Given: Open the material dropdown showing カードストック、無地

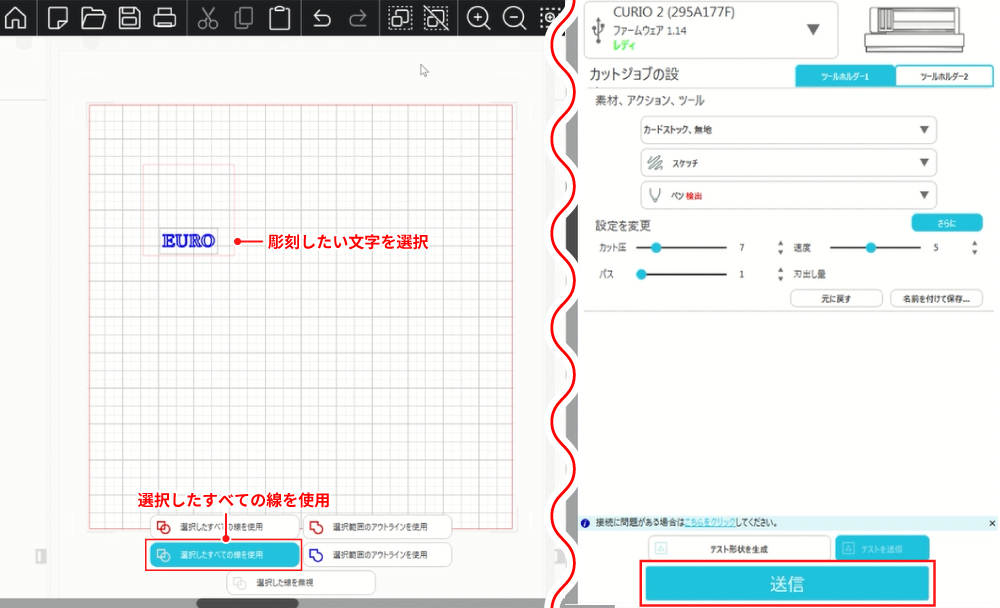Looking at the screenshot, I should point(788,129).
